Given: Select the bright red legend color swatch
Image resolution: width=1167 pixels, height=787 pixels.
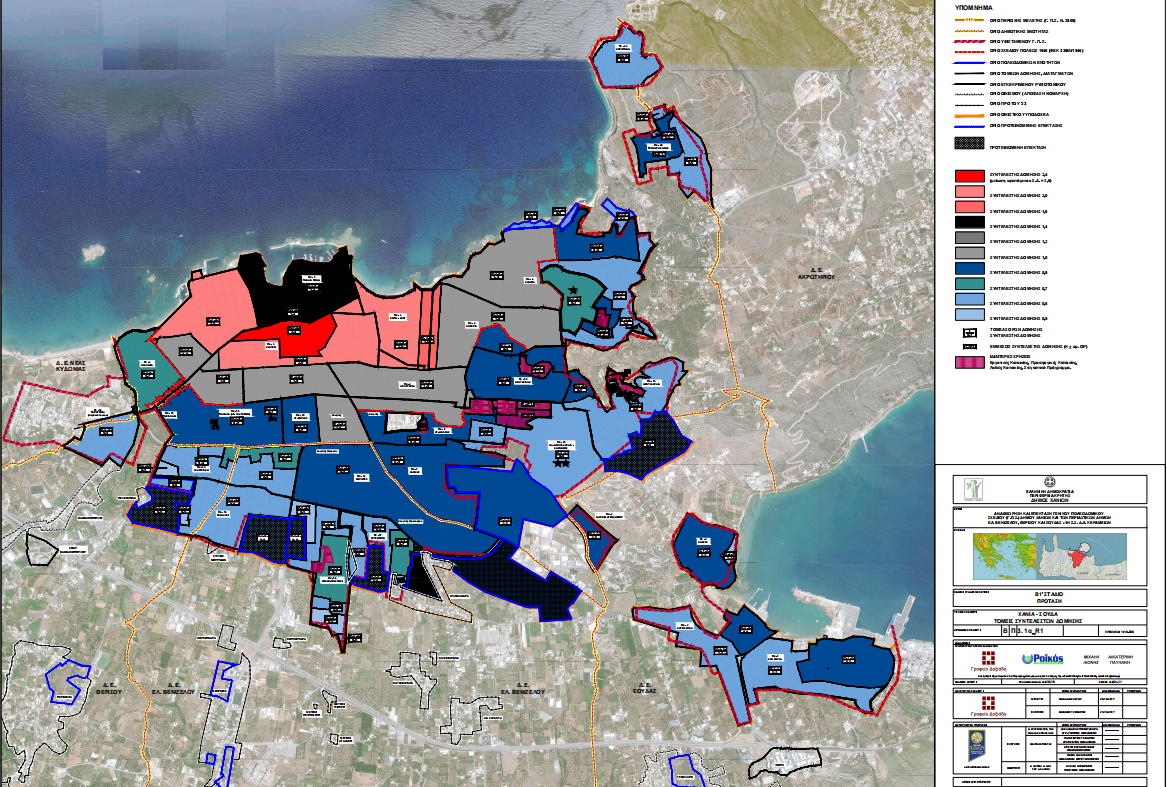Looking at the screenshot, I should point(969,176).
